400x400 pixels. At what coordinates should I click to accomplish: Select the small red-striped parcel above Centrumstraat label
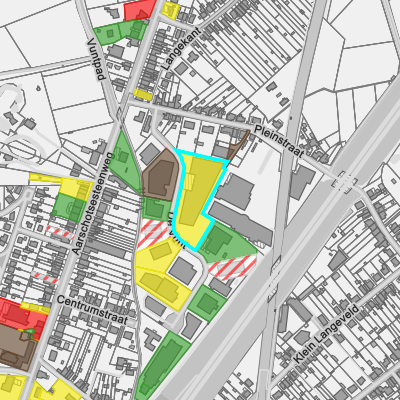[x=46, y=277]
